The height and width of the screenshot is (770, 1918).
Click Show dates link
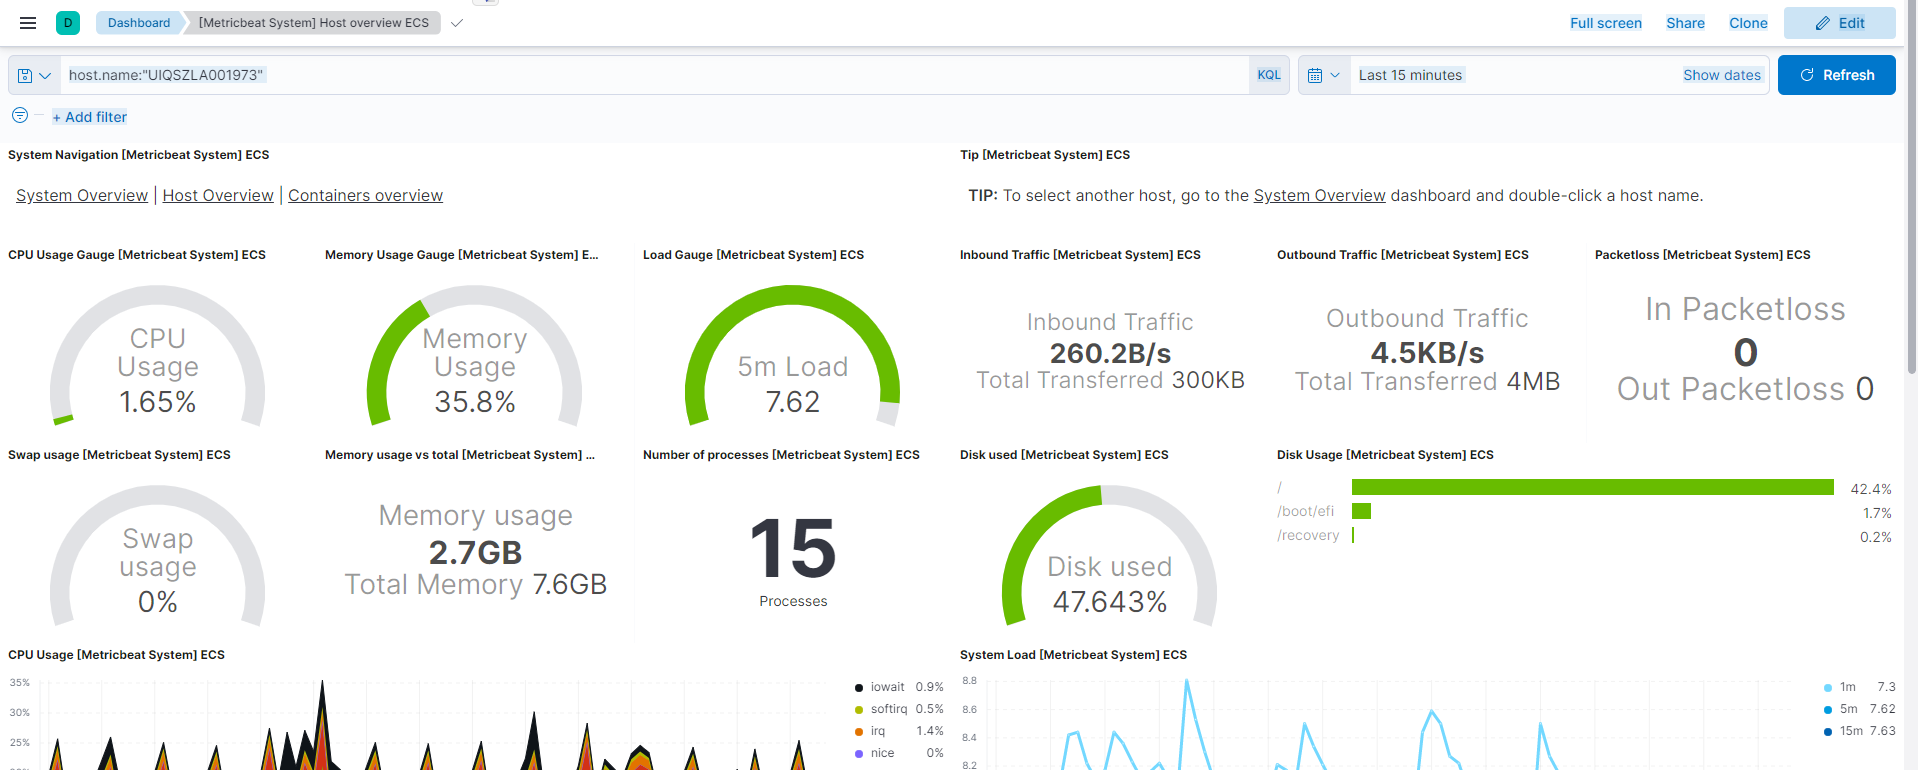point(1722,75)
